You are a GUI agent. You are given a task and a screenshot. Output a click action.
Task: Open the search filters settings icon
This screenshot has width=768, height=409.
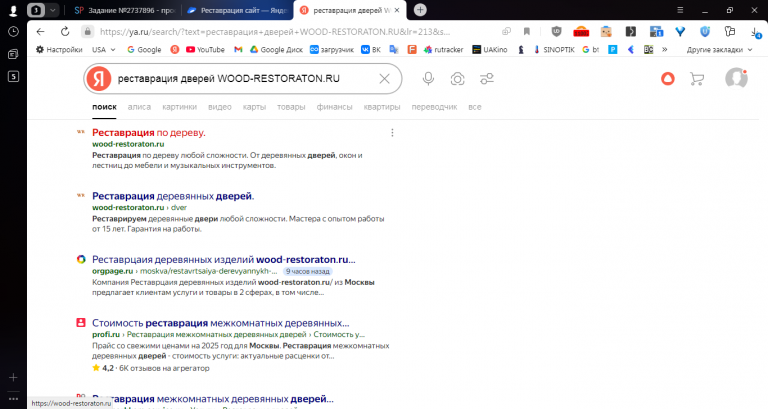tap(486, 78)
